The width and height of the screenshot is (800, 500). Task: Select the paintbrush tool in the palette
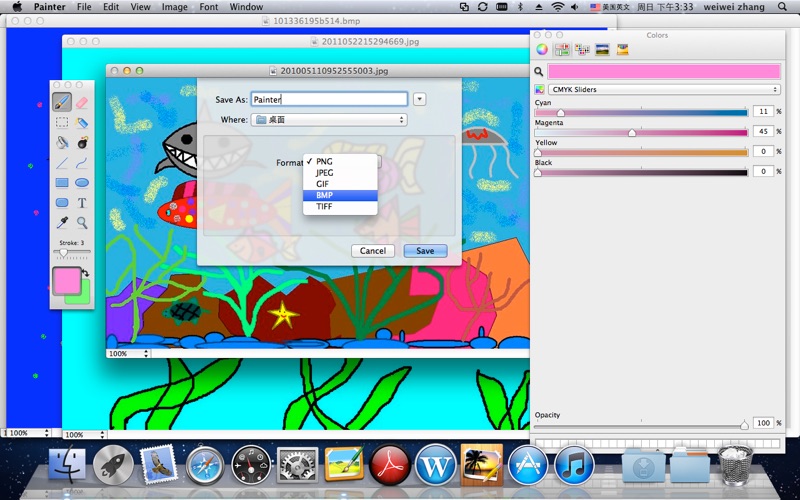62,102
